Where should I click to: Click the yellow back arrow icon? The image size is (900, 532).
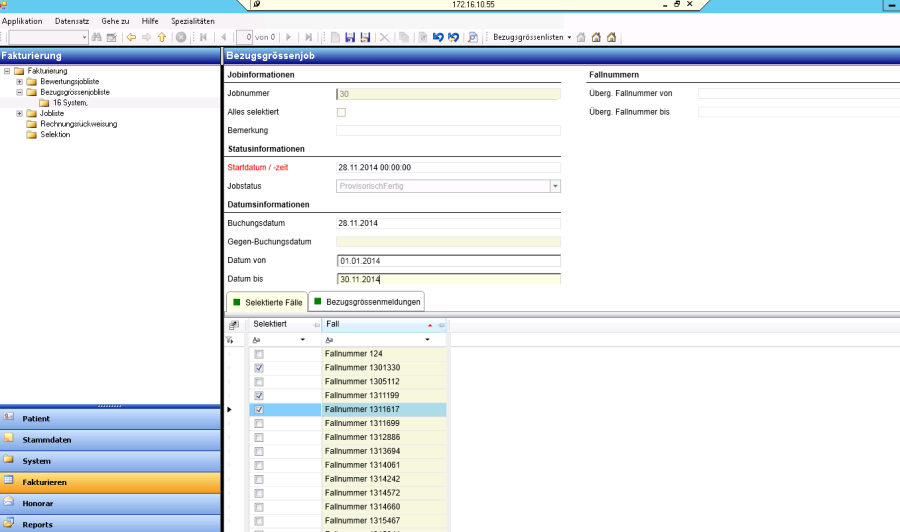pyautogui.click(x=131, y=37)
